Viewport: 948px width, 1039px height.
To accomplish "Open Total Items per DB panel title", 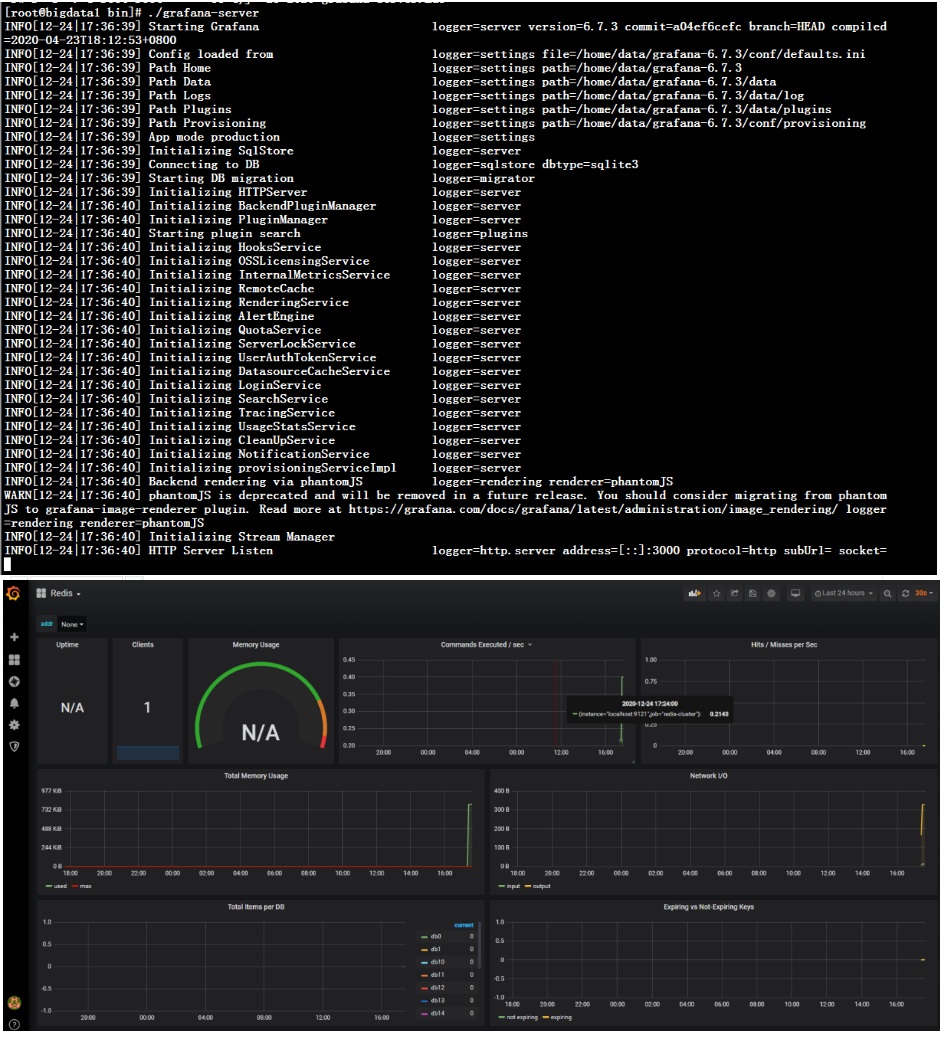I will (x=256, y=906).
